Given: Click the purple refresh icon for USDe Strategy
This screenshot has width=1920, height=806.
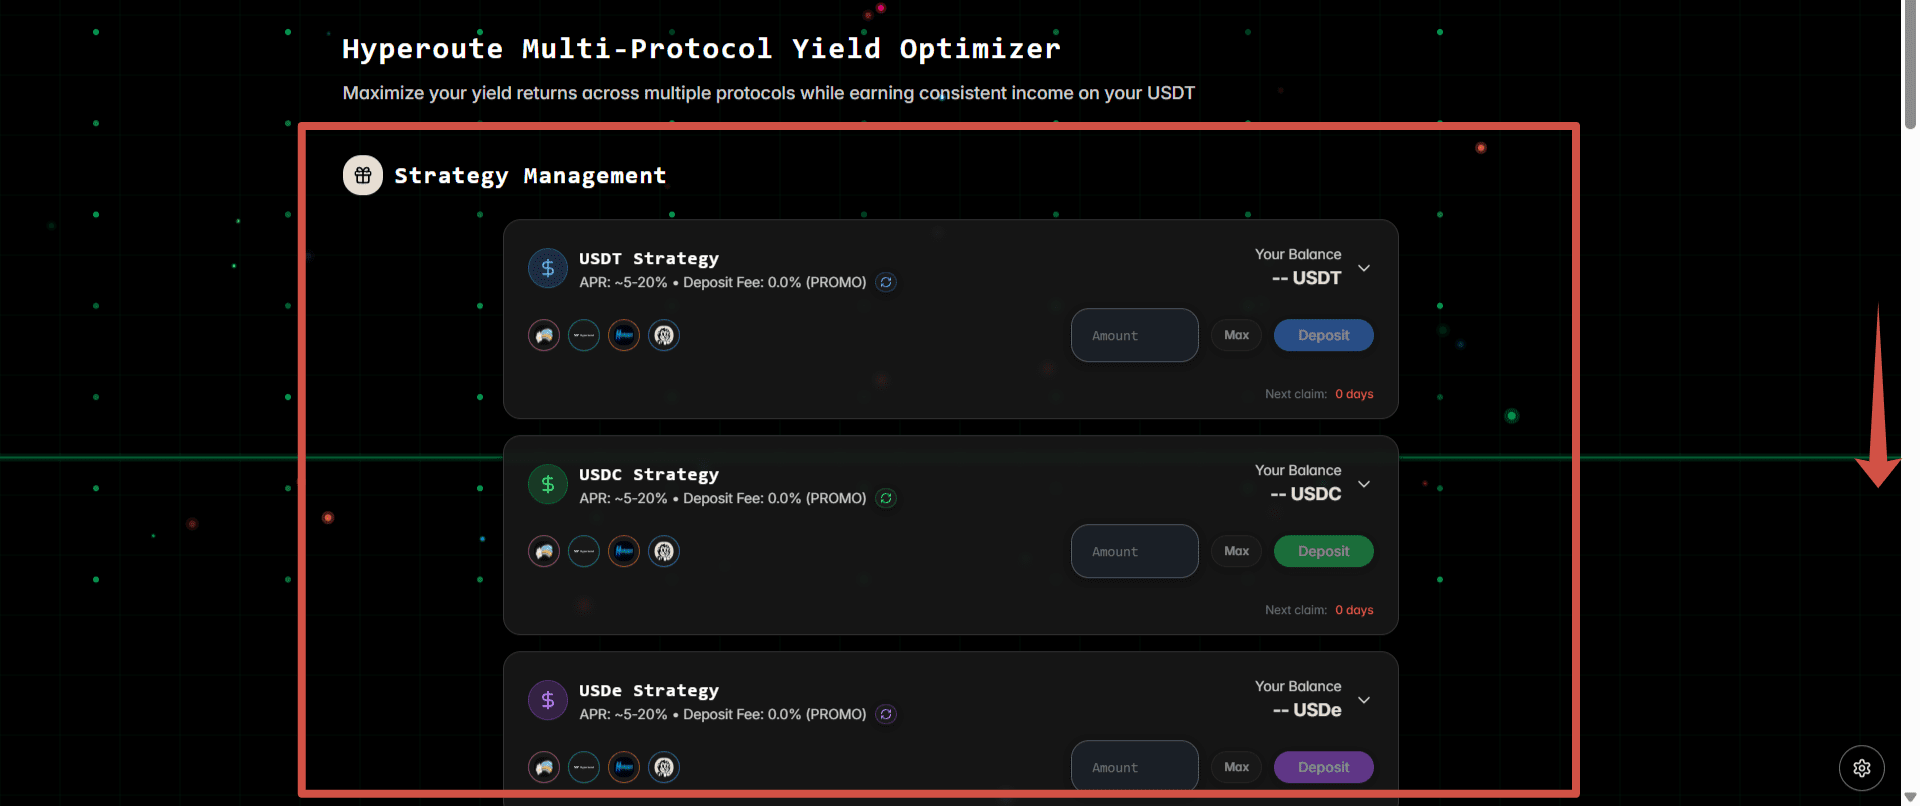Looking at the screenshot, I should click(886, 715).
